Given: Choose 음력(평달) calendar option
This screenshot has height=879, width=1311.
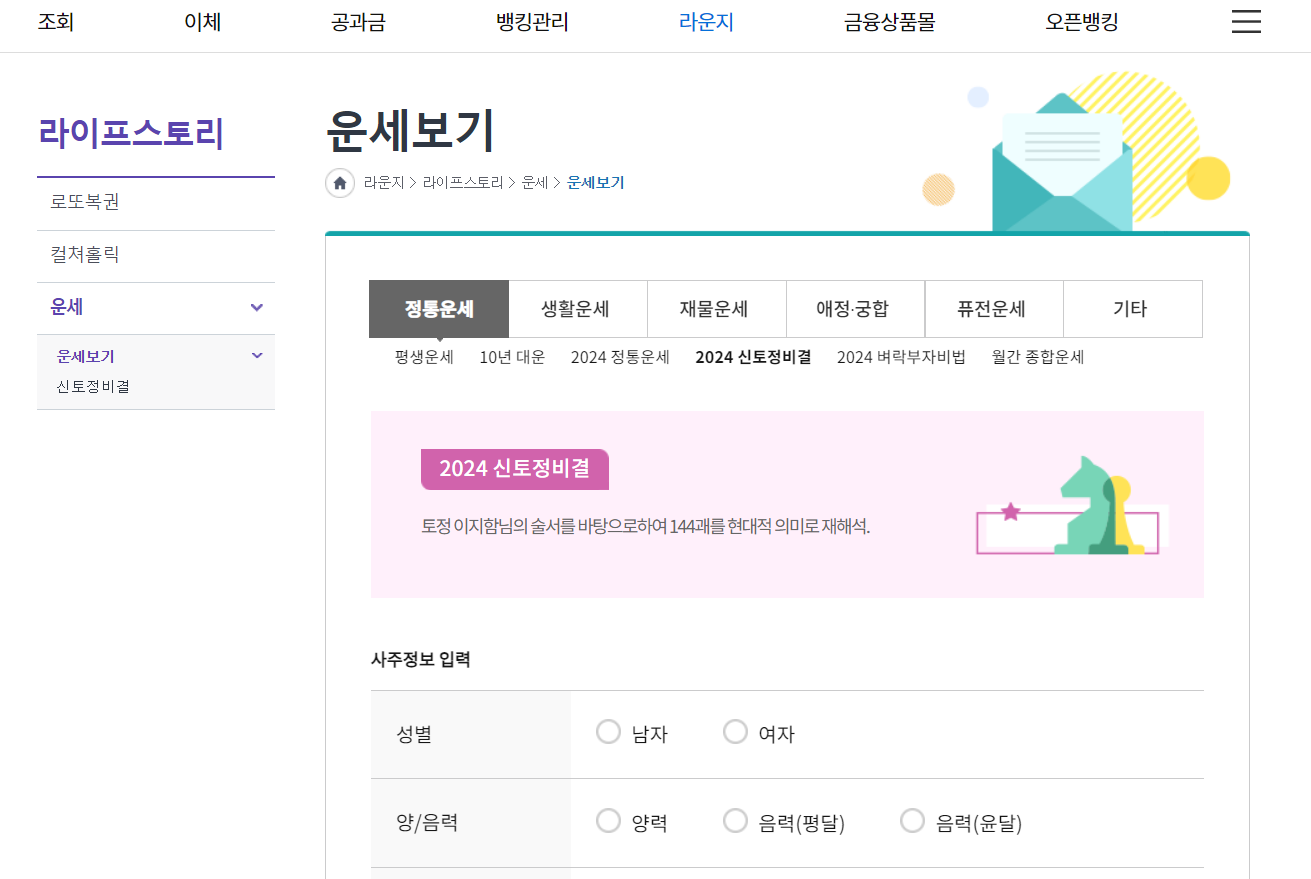Looking at the screenshot, I should tap(736, 820).
